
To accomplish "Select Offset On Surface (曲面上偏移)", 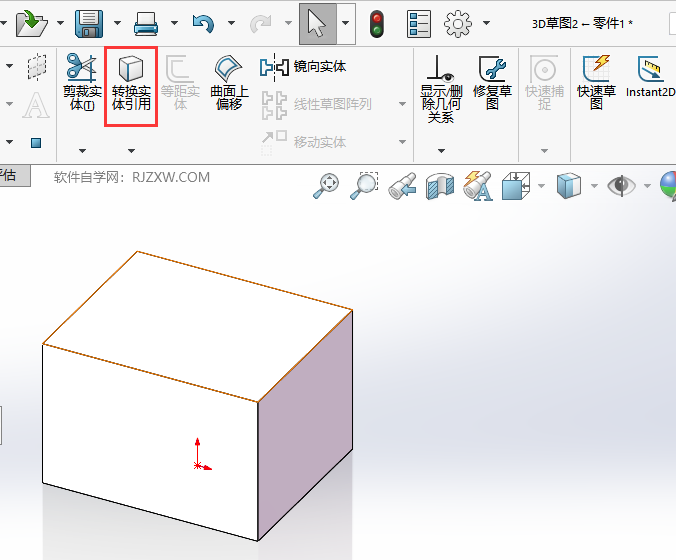I will 229,82.
